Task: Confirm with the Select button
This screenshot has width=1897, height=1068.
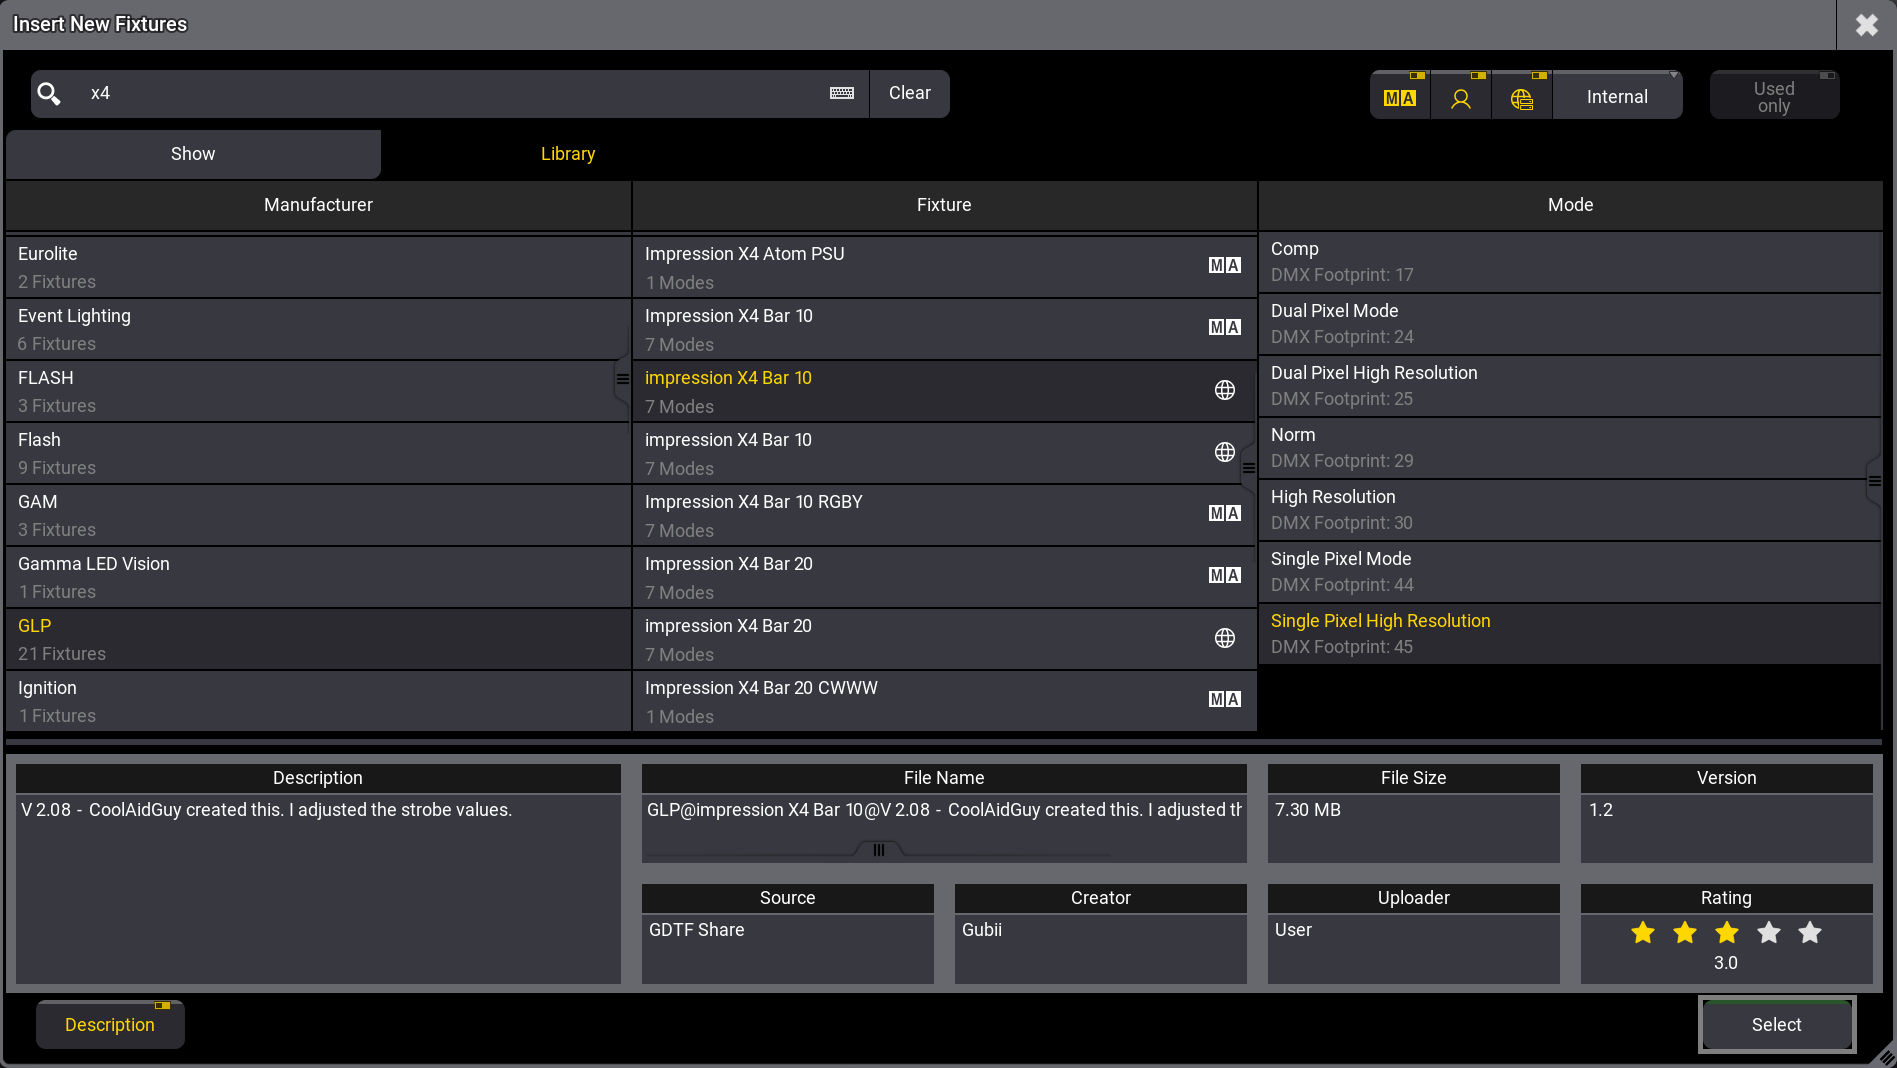Action: pos(1776,1024)
